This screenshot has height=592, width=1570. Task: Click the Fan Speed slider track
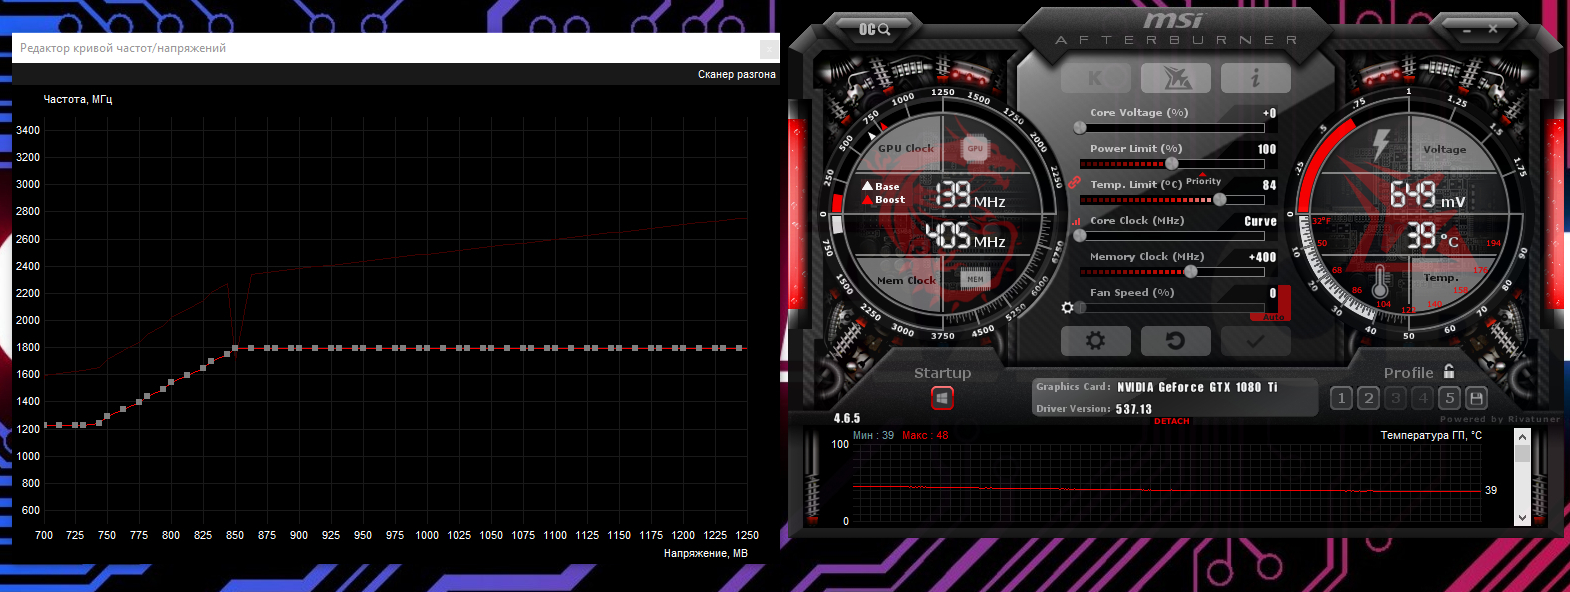[1172, 307]
